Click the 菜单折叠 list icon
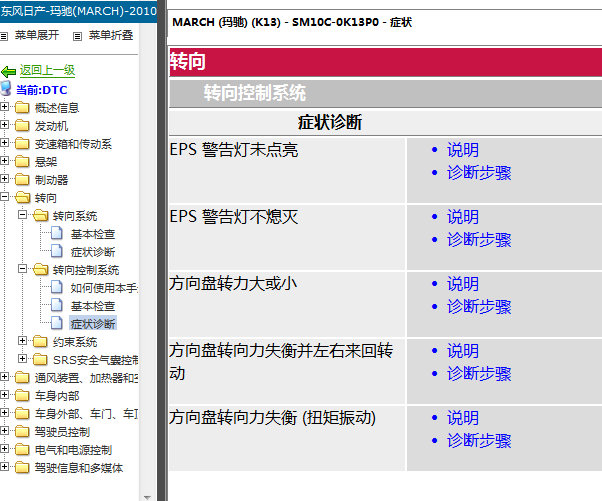Image resolution: width=602 pixels, height=501 pixels. point(78,36)
